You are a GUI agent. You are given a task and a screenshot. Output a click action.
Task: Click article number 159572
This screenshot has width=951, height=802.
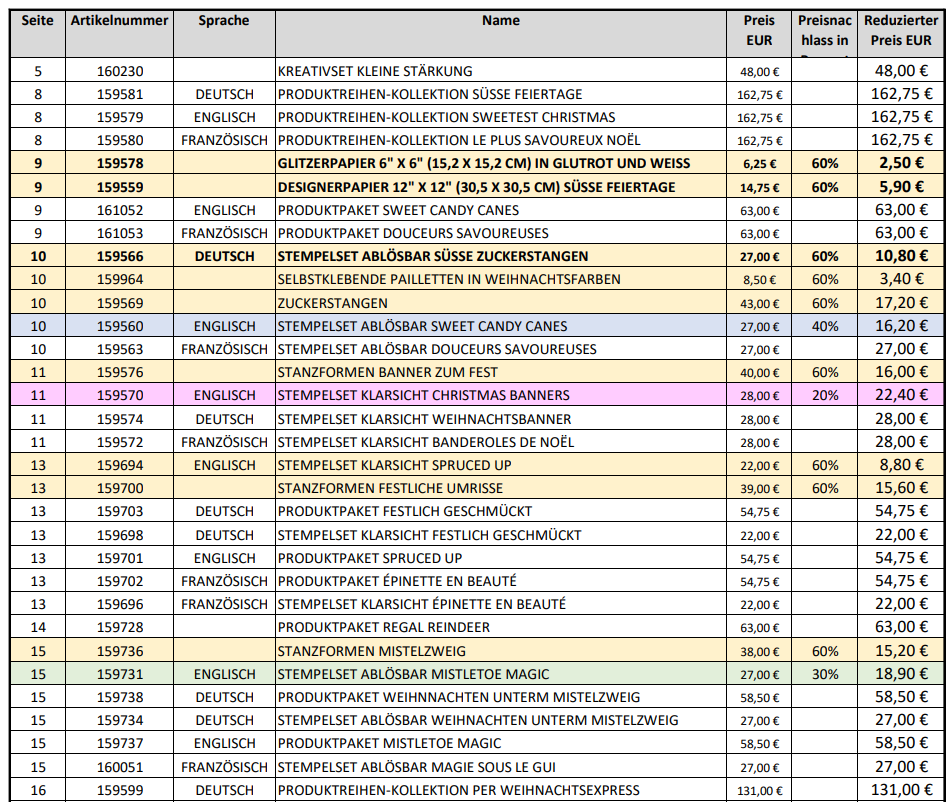(x=119, y=442)
